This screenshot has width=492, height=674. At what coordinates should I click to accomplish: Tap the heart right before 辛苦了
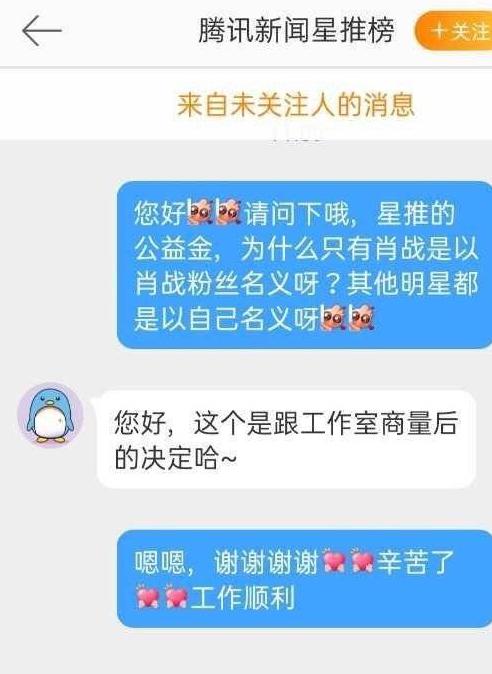pos(362,561)
